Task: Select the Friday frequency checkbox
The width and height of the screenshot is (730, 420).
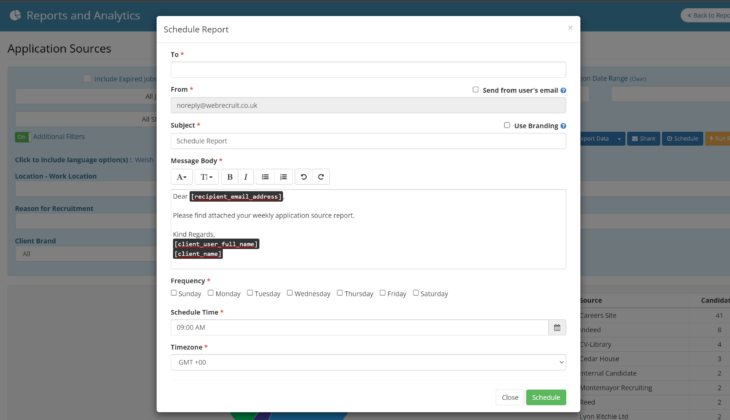Action: tap(381, 293)
